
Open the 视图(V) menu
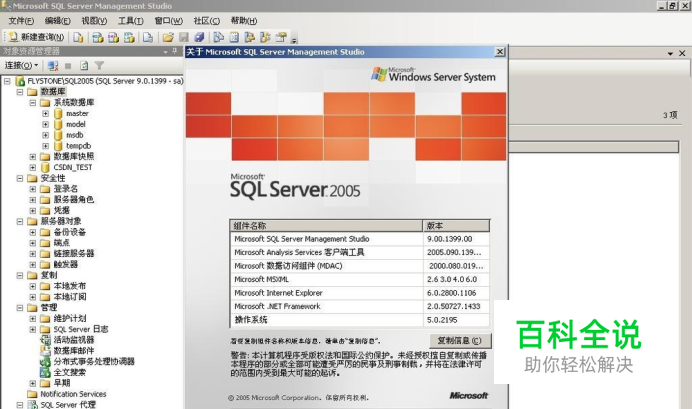coord(94,21)
